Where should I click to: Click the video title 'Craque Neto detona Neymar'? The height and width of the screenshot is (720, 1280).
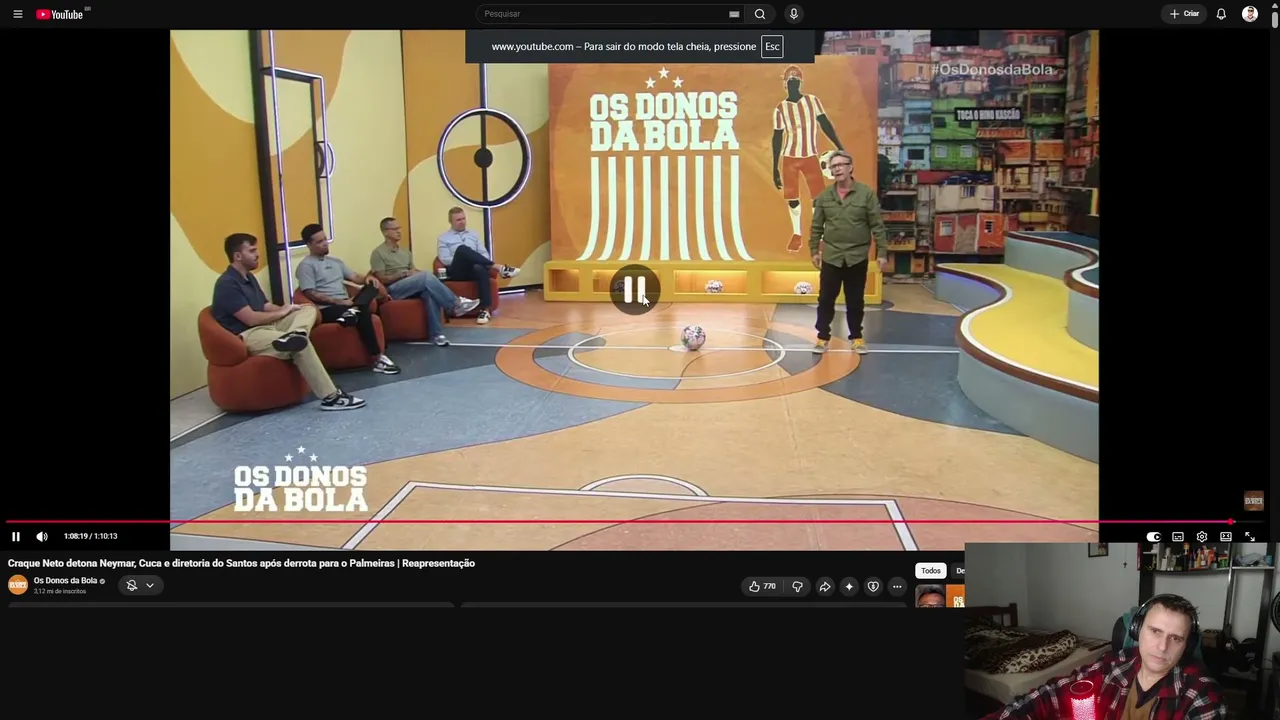[x=241, y=563]
